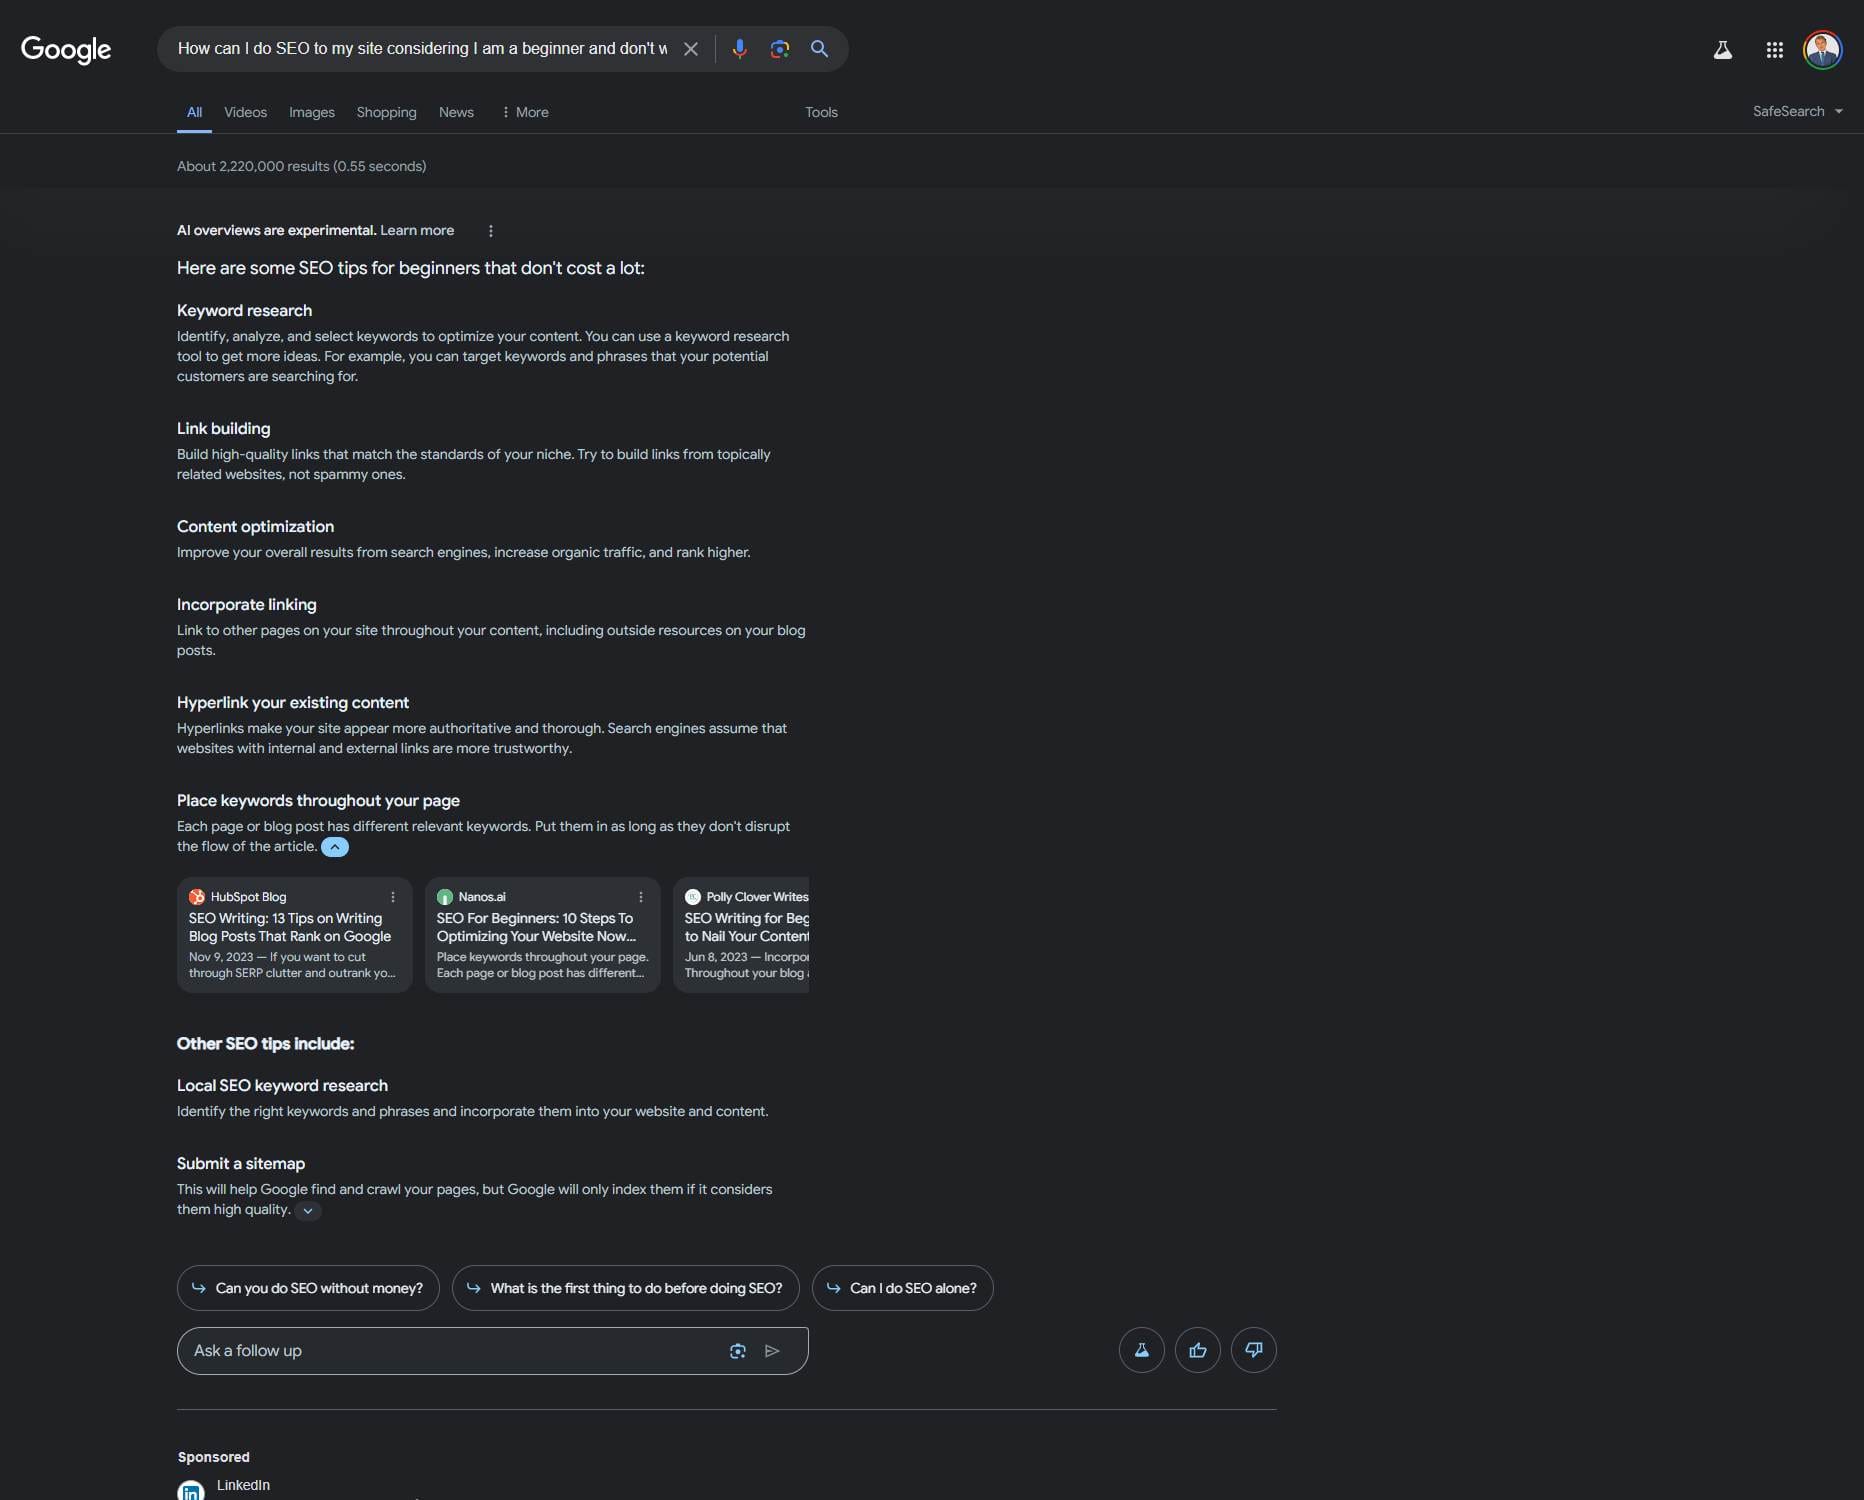This screenshot has height=1500, width=1864.
Task: Clear the search query text
Action: click(x=690, y=49)
